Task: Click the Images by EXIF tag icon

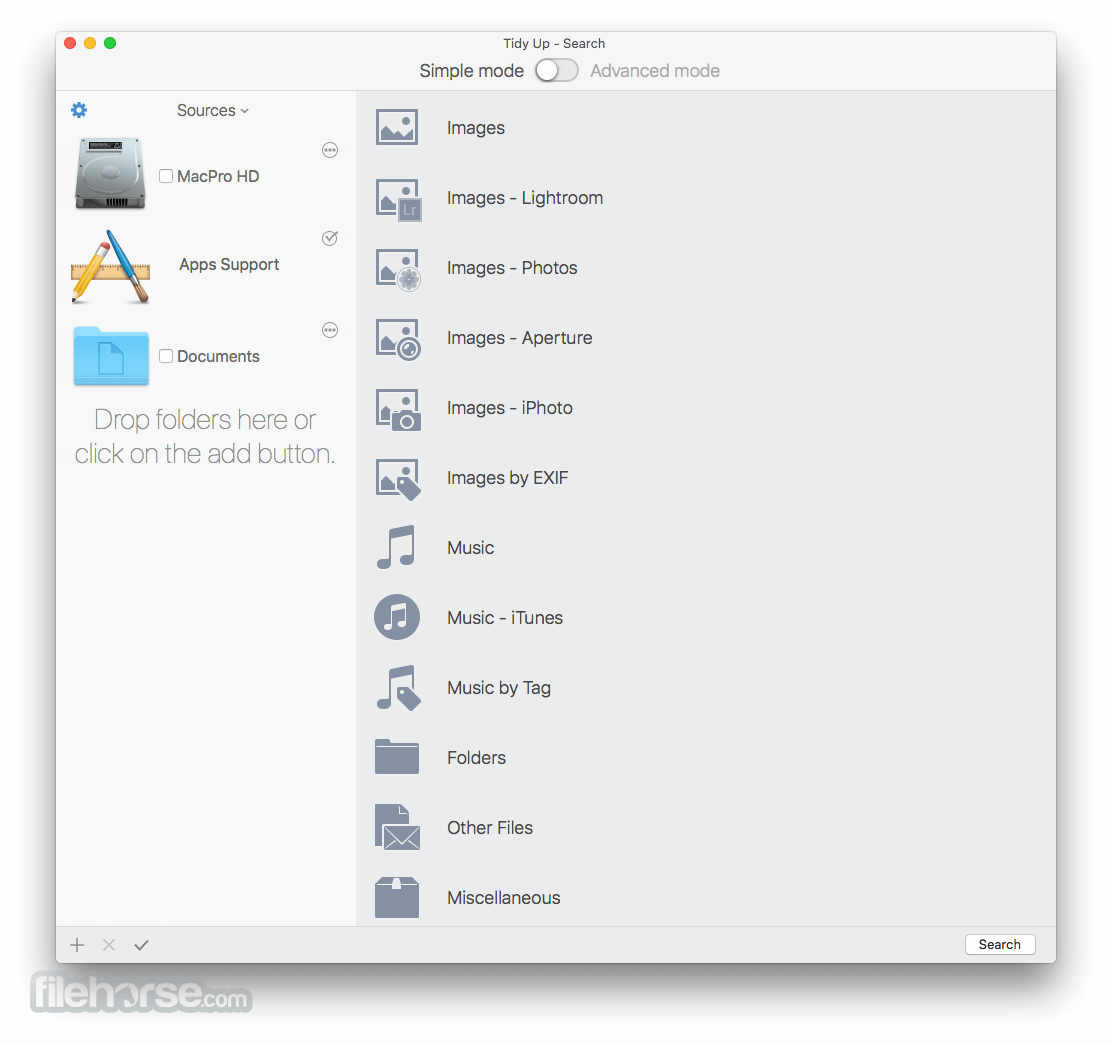Action: click(398, 479)
